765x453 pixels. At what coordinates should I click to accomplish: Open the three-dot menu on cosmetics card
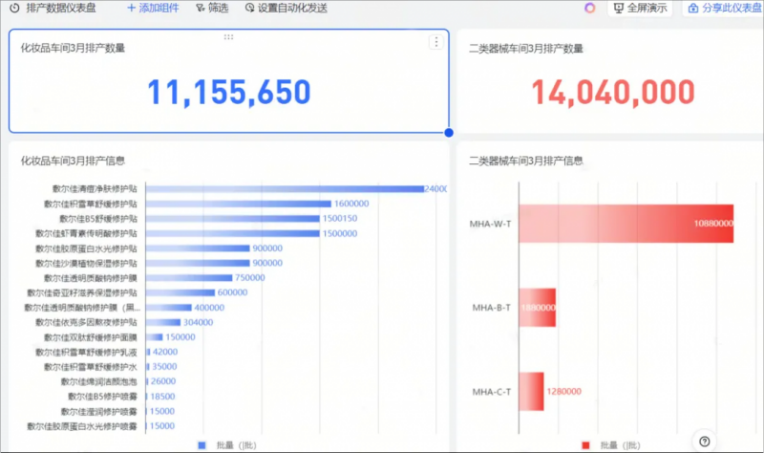(x=436, y=42)
